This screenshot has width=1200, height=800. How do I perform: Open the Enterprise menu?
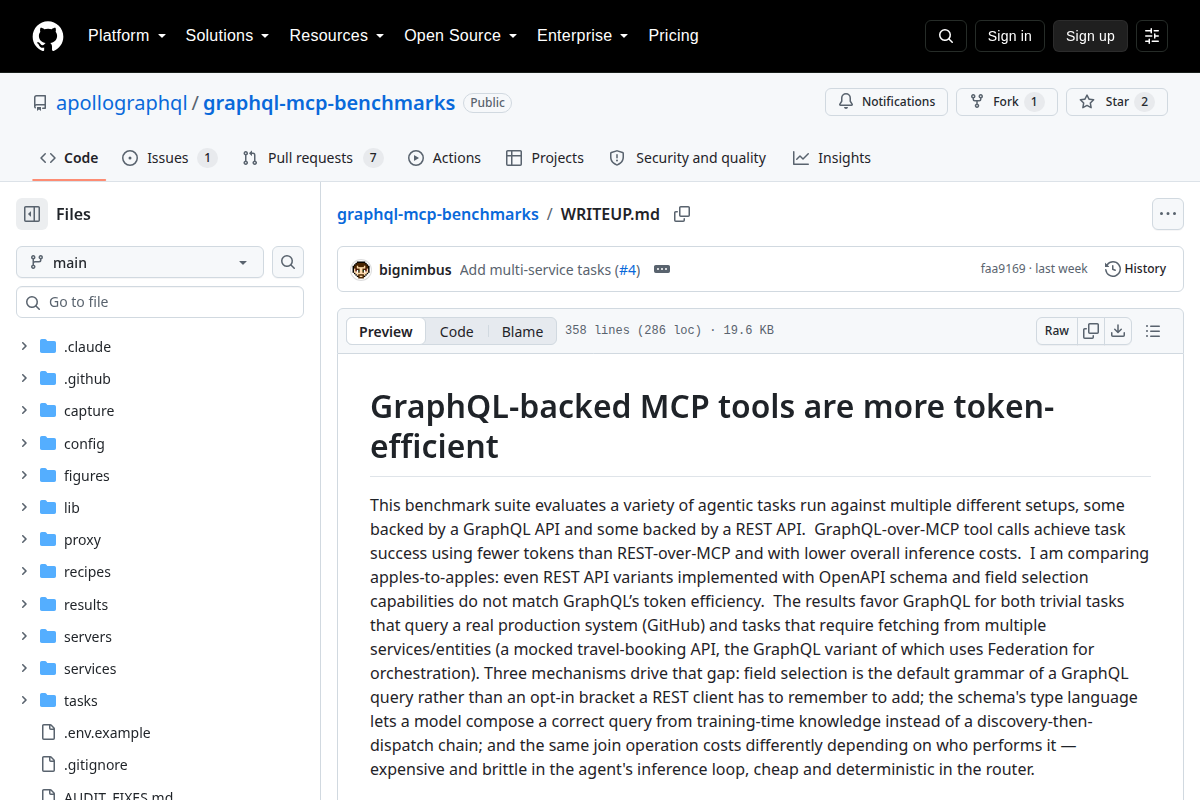582,36
